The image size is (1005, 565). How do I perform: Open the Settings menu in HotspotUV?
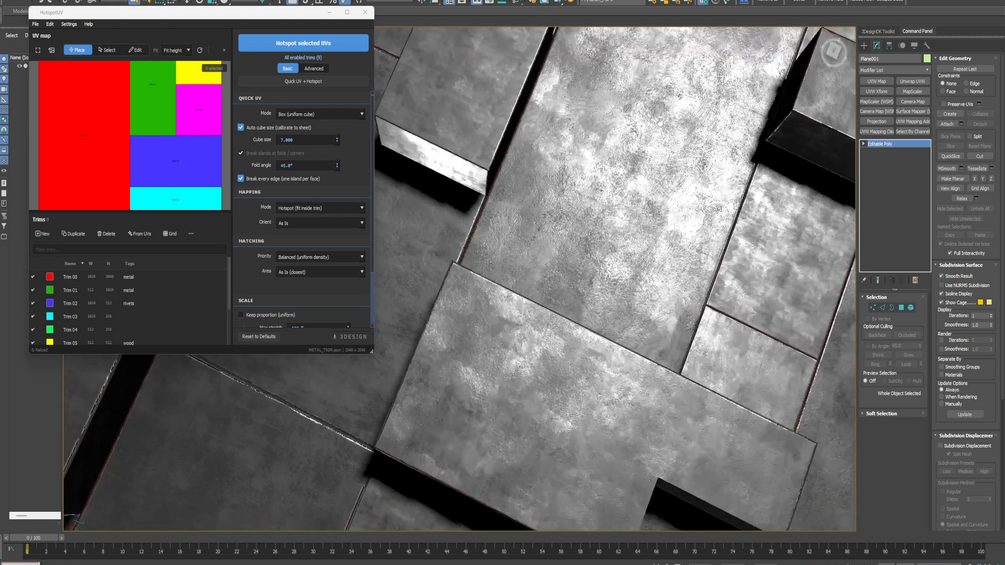69,24
